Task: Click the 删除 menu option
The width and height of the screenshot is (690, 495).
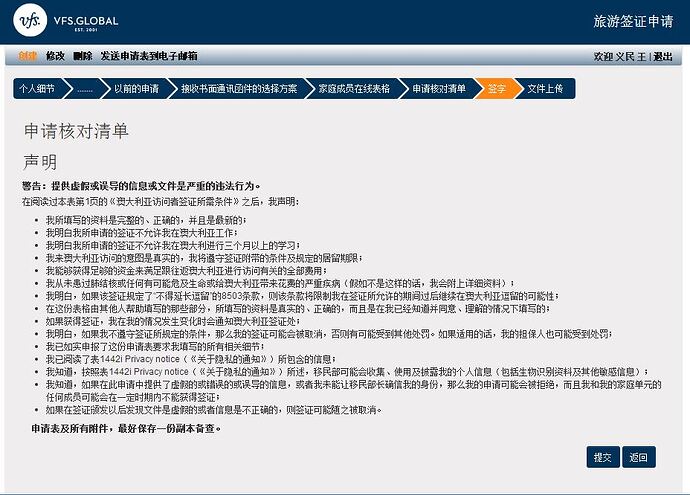Action: tap(82, 56)
